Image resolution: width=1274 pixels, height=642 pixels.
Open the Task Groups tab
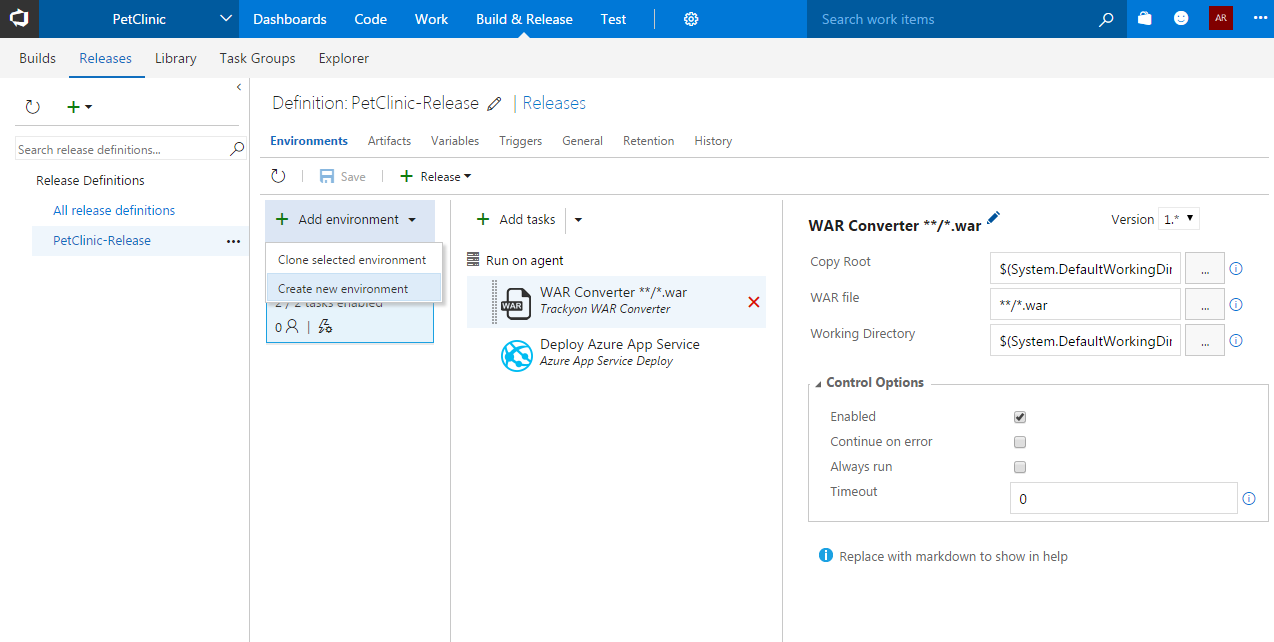(258, 58)
